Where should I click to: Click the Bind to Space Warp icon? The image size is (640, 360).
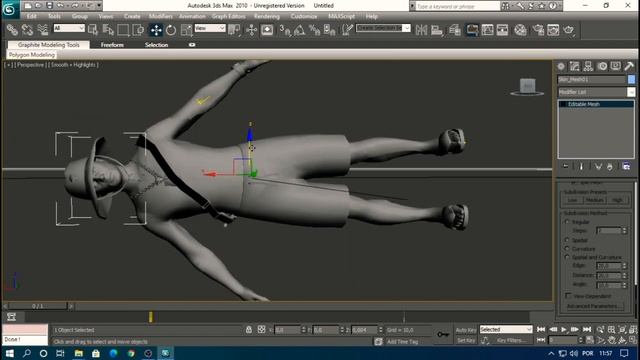coord(43,30)
